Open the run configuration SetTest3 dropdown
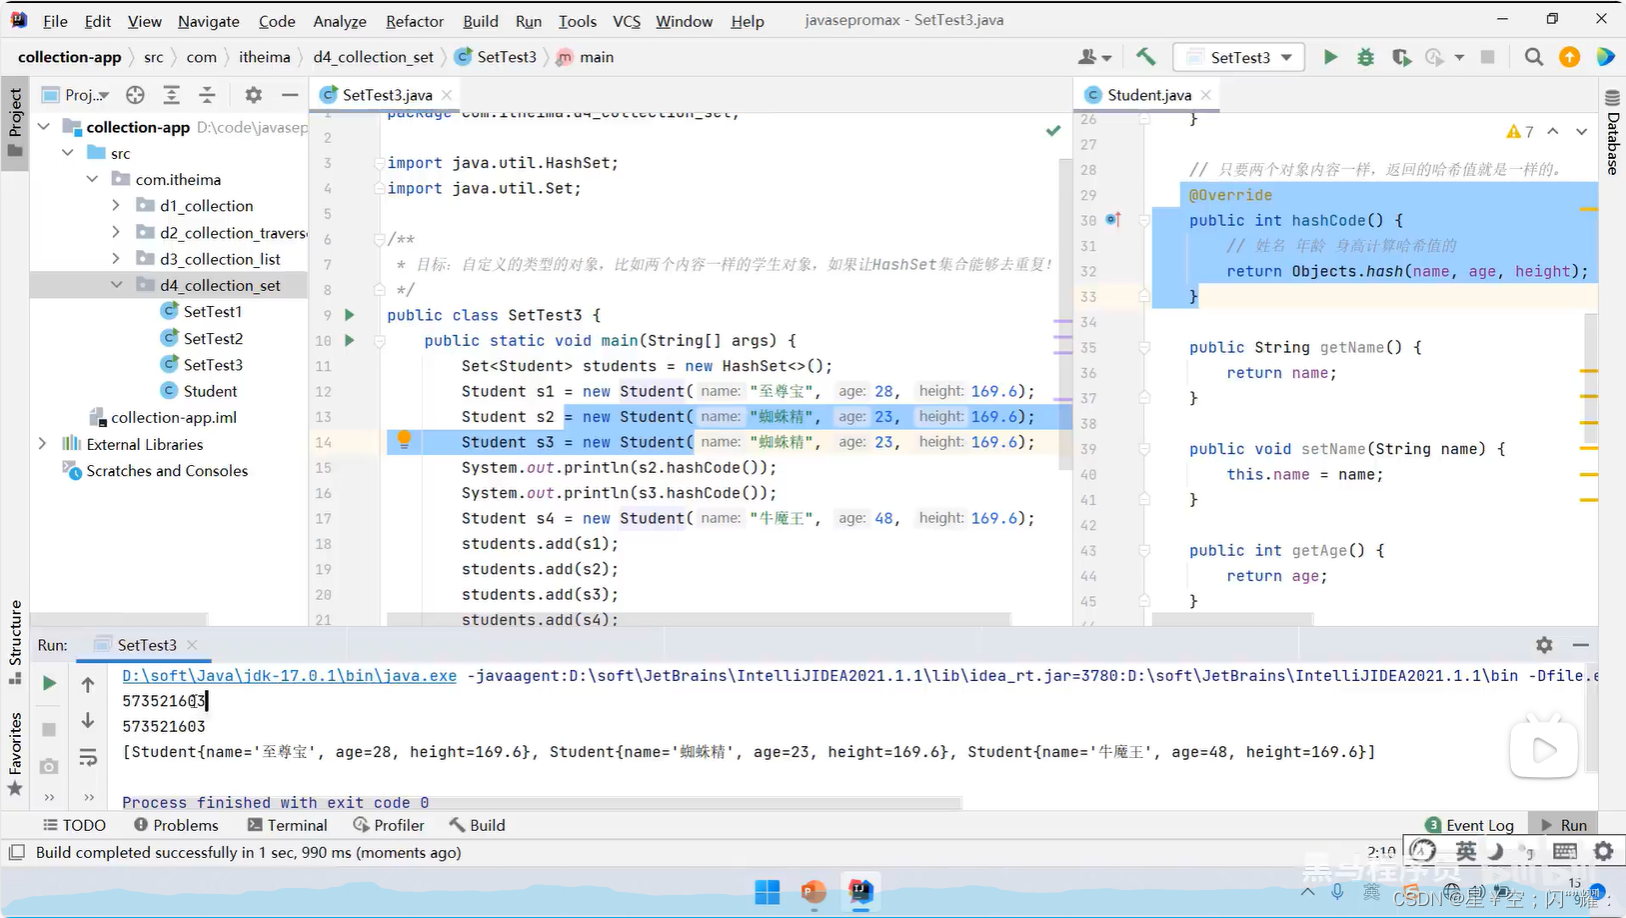 coord(1239,57)
